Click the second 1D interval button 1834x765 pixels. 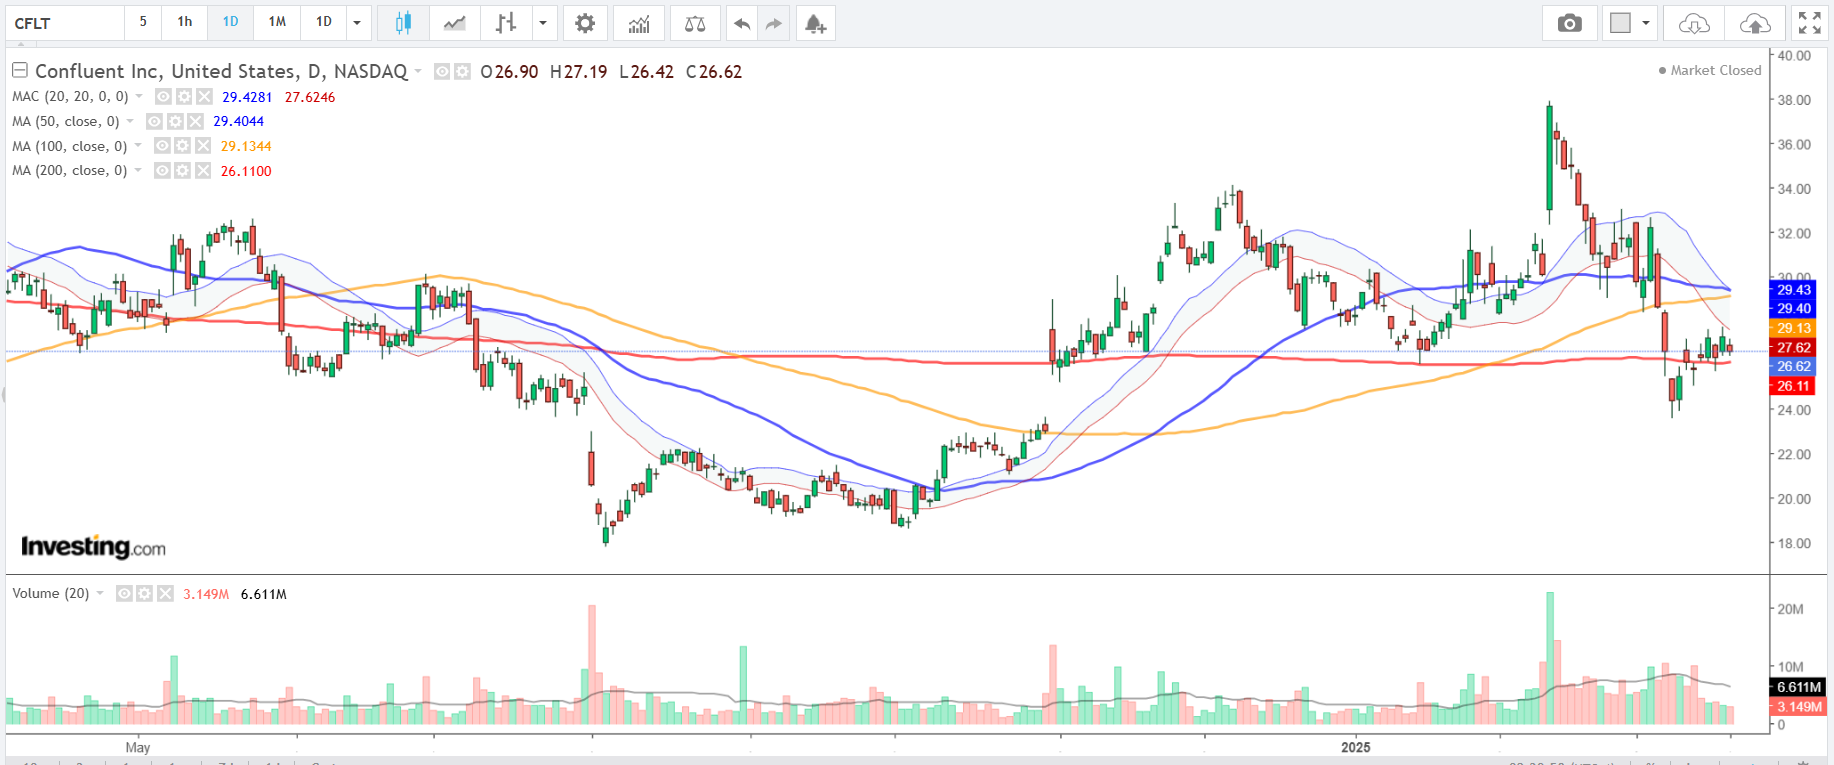324,22
